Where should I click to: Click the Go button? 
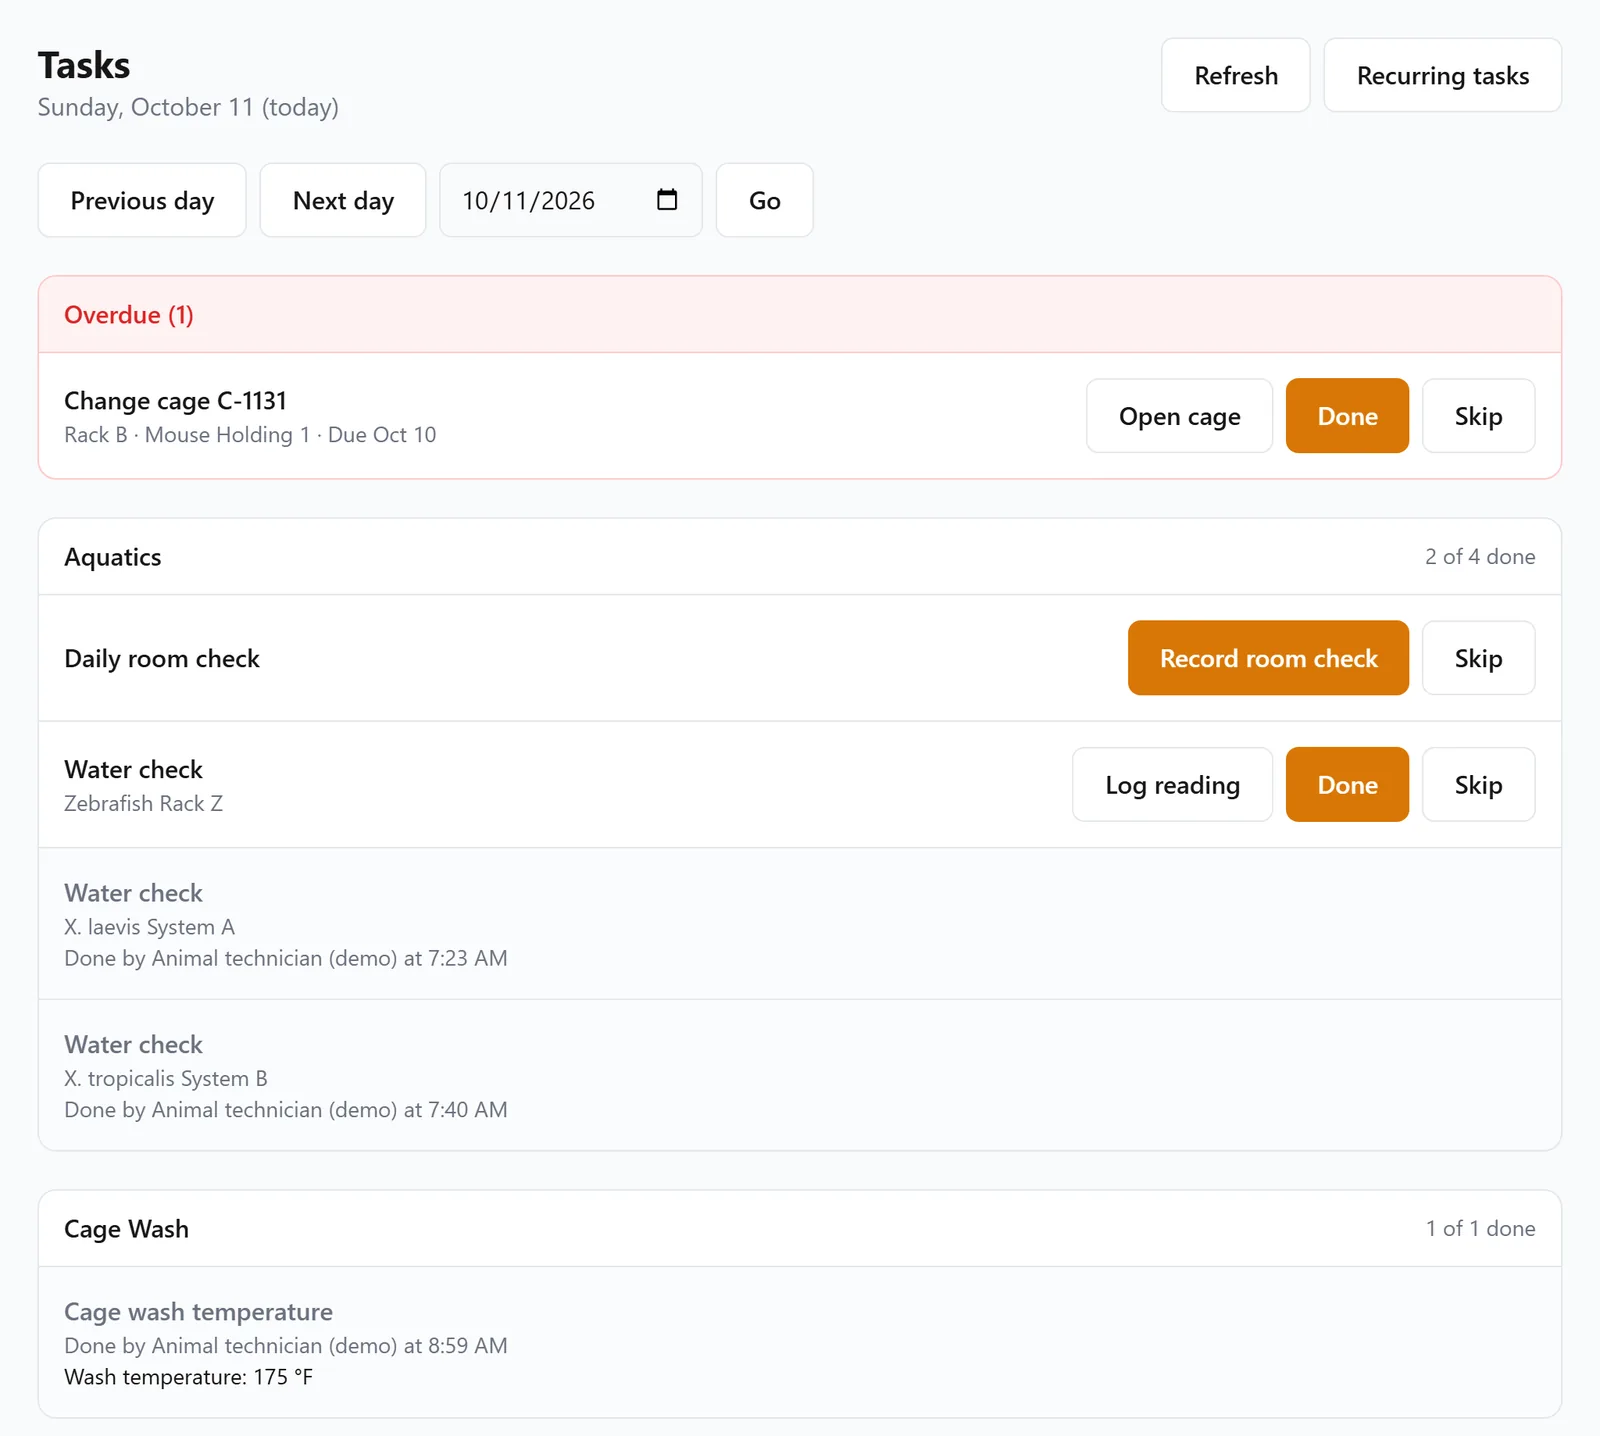tap(765, 200)
